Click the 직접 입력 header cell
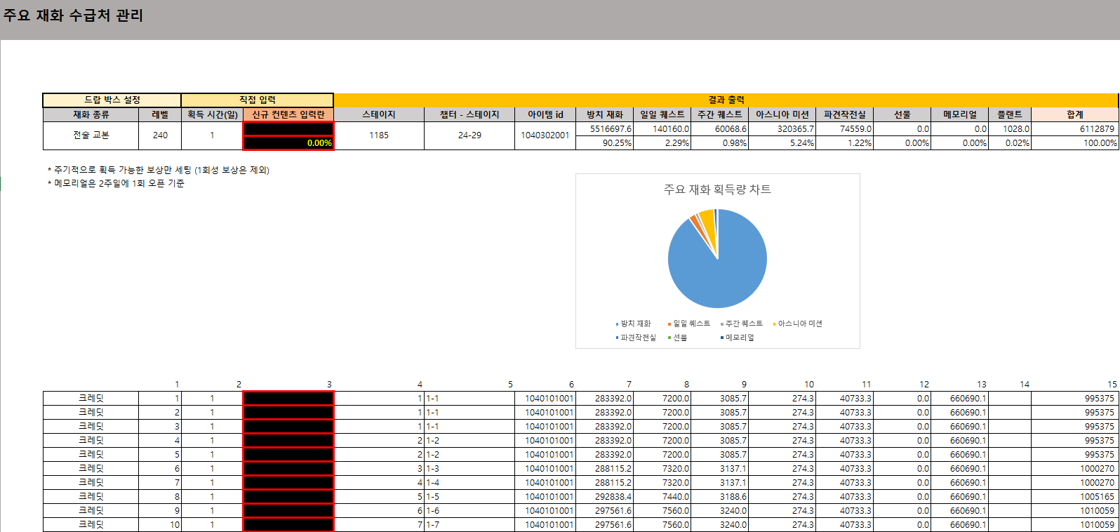1120x532 pixels. (x=257, y=101)
